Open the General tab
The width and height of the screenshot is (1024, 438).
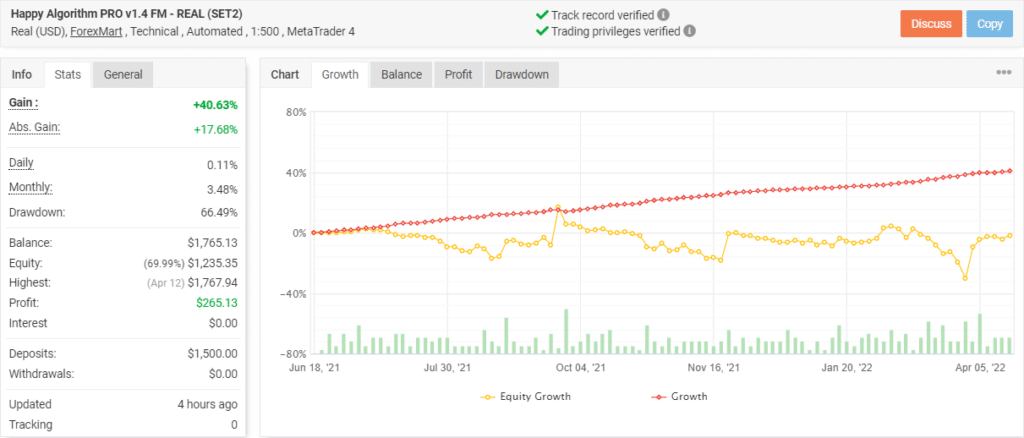[x=123, y=74]
